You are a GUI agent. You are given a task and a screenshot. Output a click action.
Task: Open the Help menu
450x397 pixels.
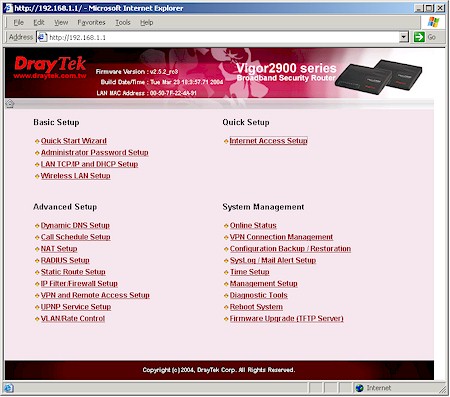click(146, 22)
